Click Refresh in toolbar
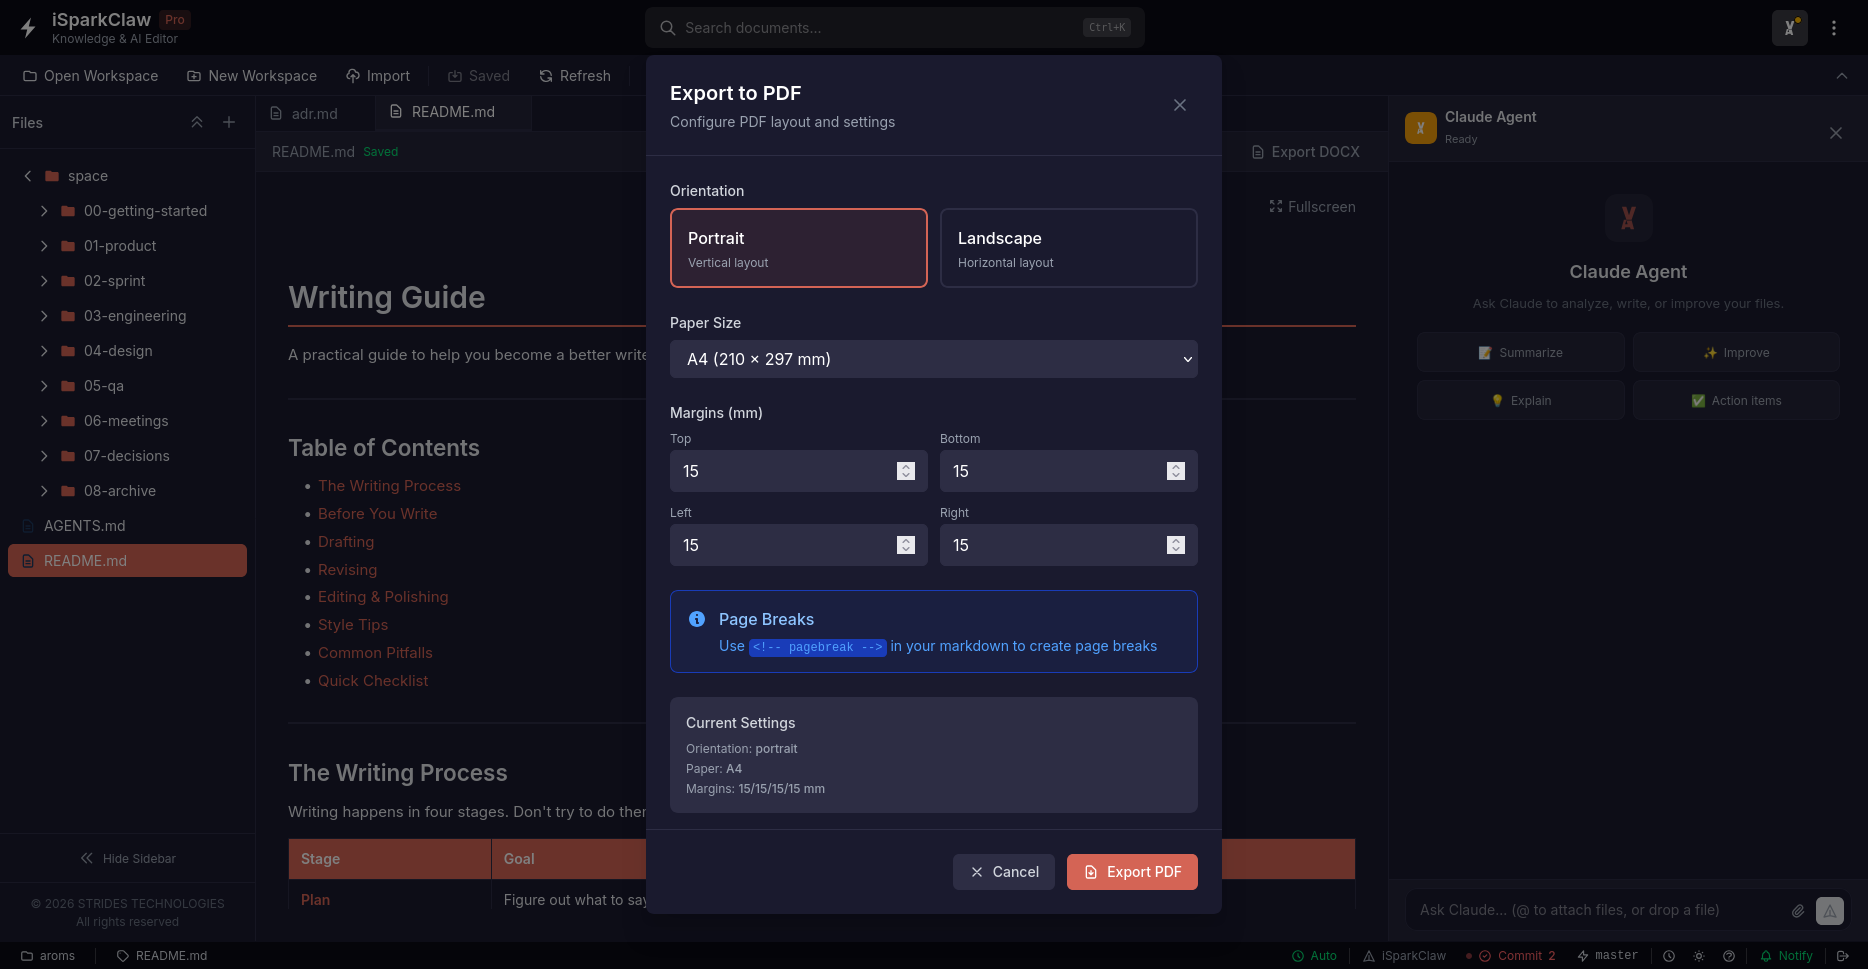 pos(575,76)
